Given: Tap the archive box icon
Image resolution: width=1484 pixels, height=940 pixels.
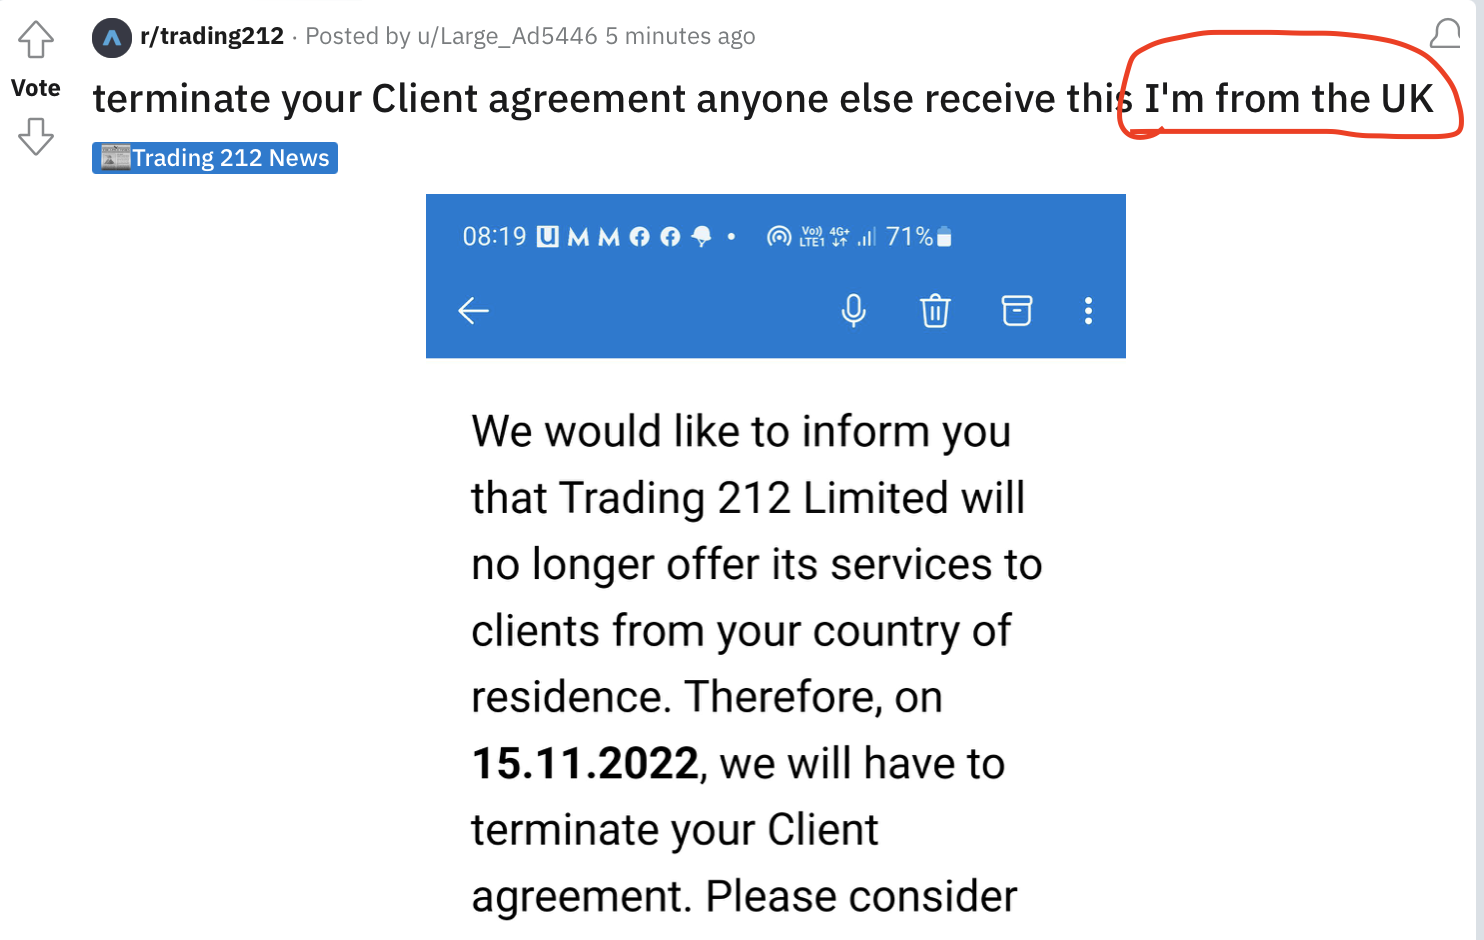Looking at the screenshot, I should pos(1017,311).
